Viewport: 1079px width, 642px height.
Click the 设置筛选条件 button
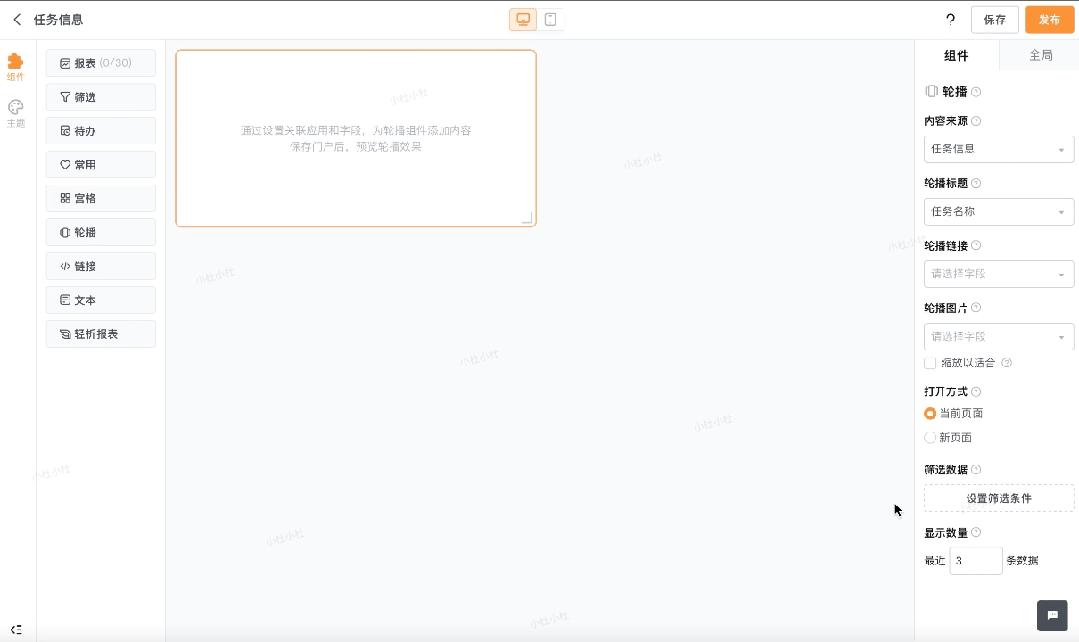(x=998, y=497)
